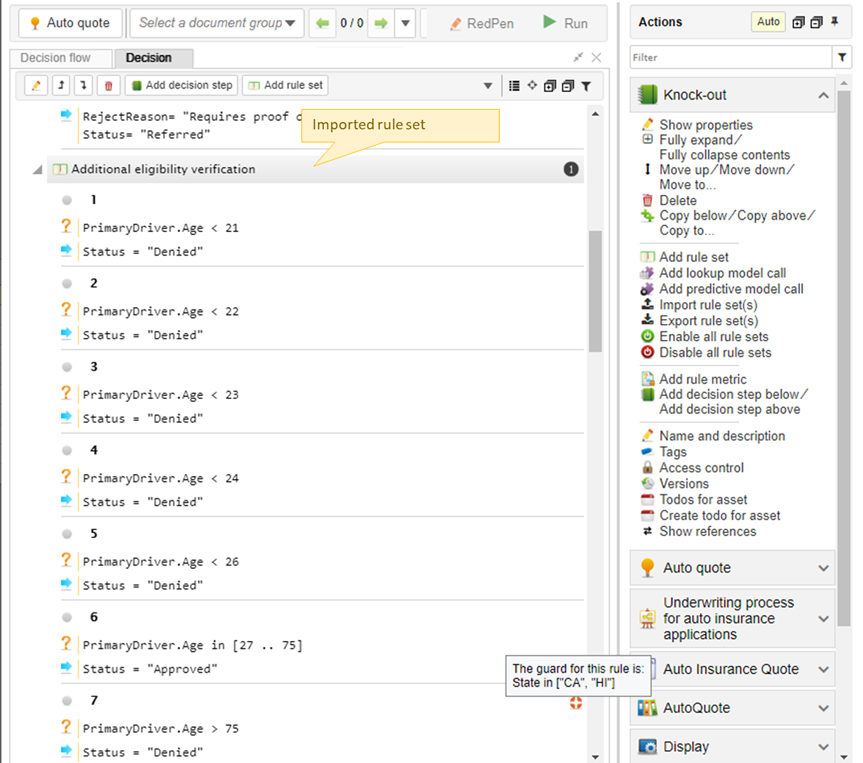The width and height of the screenshot is (863, 763).
Task: Click the Add decision step button
Action: pyautogui.click(x=182, y=86)
